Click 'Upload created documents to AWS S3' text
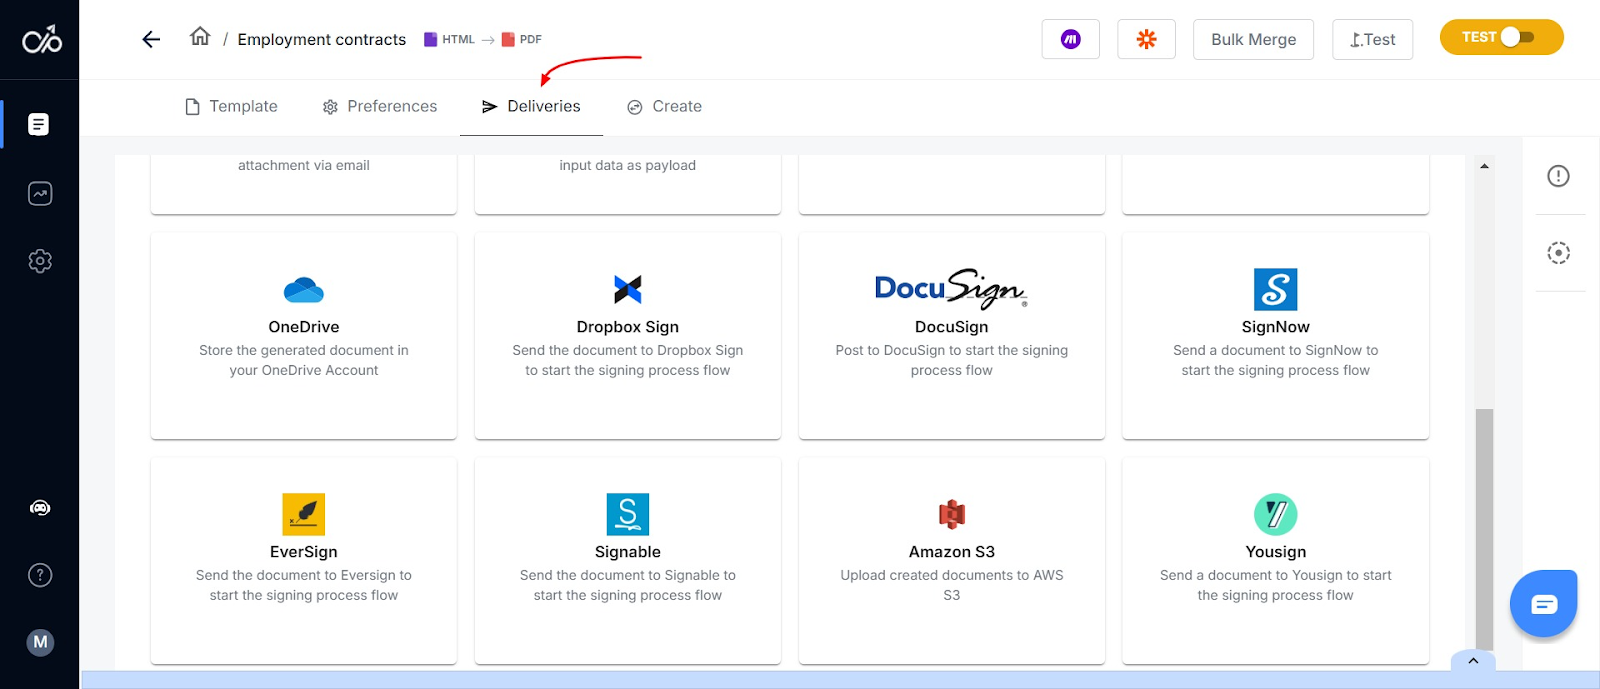1600x689 pixels. coord(952,585)
